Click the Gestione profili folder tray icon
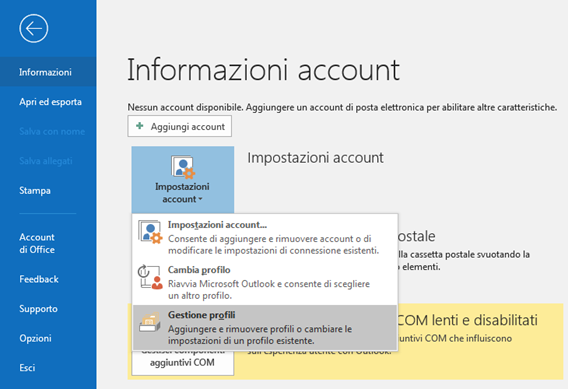 (x=150, y=322)
